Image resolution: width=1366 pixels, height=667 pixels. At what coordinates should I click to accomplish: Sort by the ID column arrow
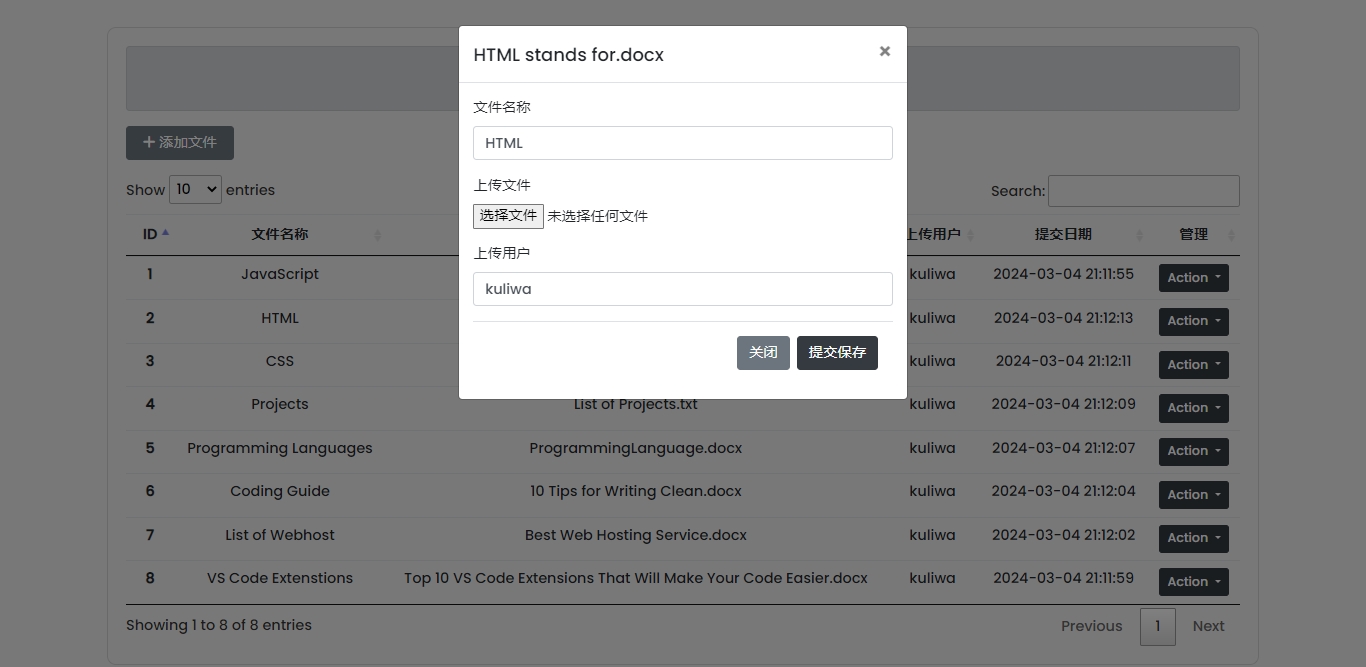(165, 234)
